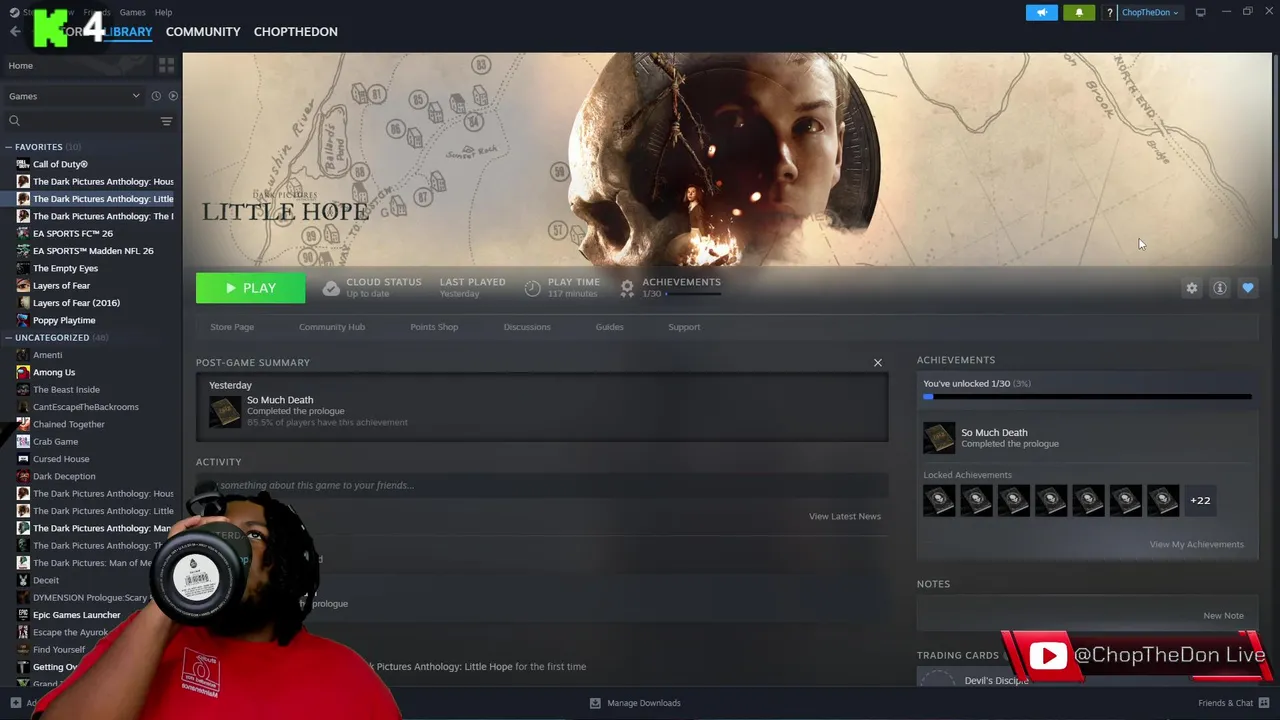Select Chained Together game
Image resolution: width=1280 pixels, height=720 pixels.
tap(69, 424)
